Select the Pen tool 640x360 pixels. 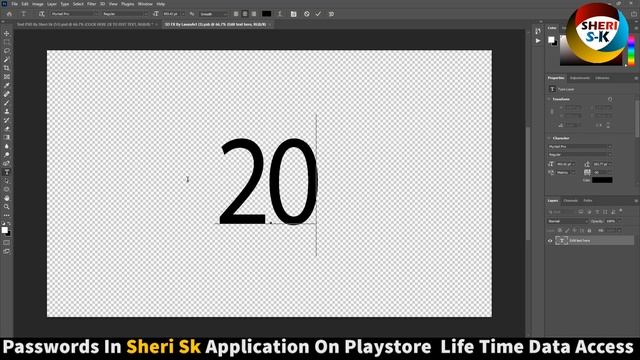click(7, 163)
